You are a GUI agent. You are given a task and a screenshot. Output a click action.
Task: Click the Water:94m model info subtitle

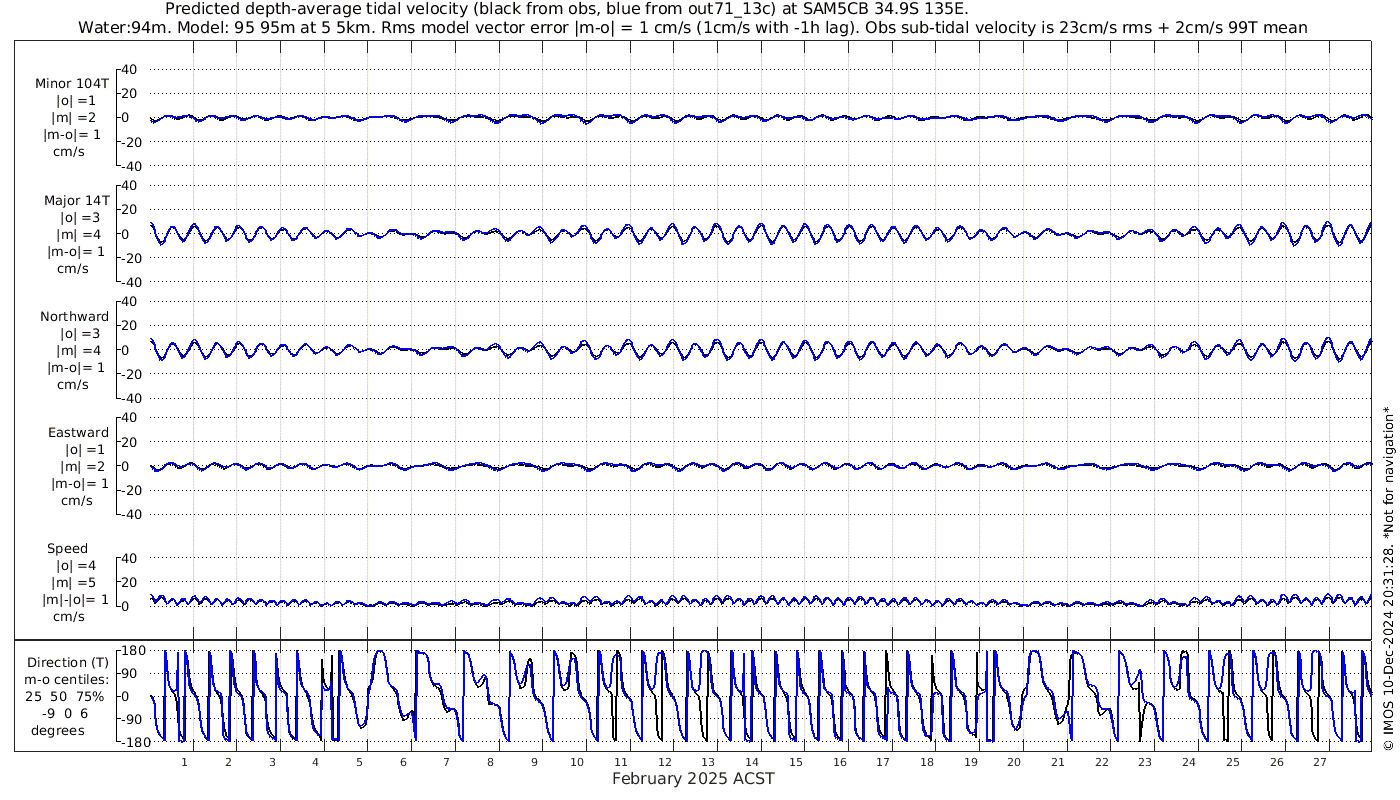tap(692, 27)
